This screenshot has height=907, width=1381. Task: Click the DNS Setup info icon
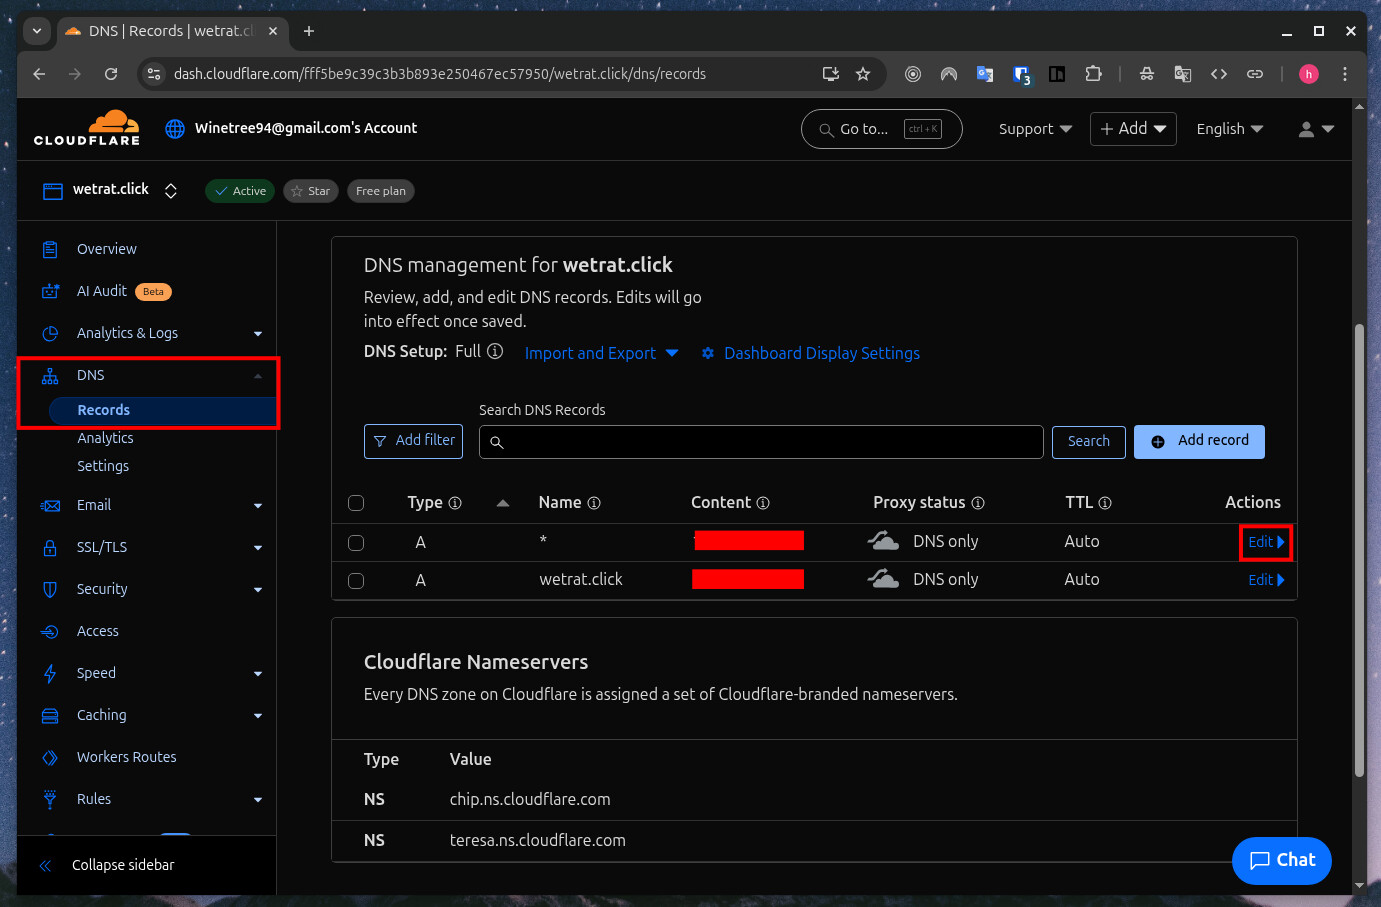(495, 352)
